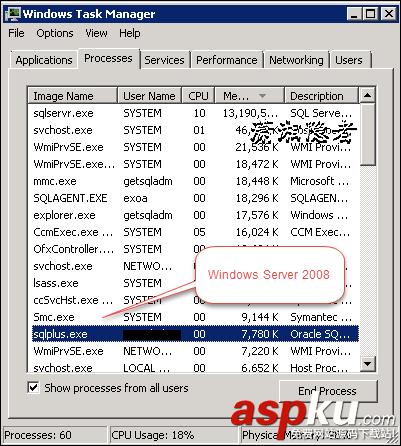
Task: Switch to the Applications tab
Action: [x=44, y=60]
